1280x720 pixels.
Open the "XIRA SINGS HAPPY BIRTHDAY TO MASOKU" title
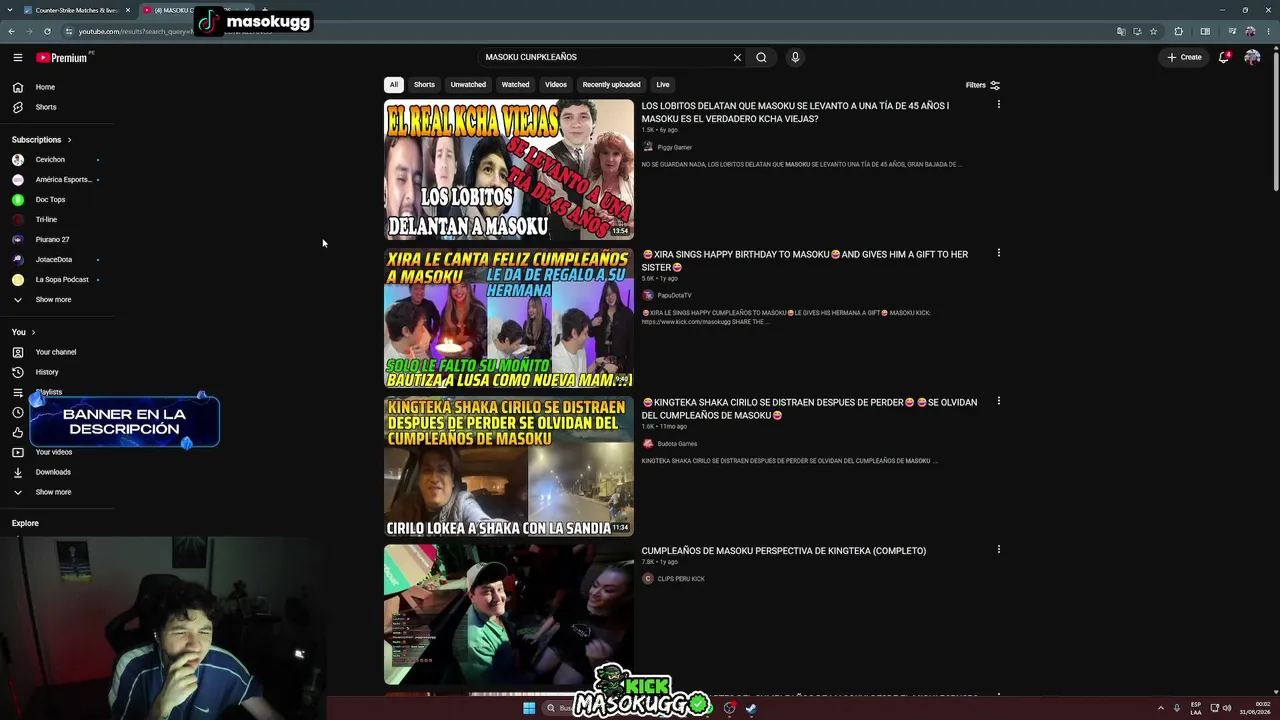pos(805,261)
